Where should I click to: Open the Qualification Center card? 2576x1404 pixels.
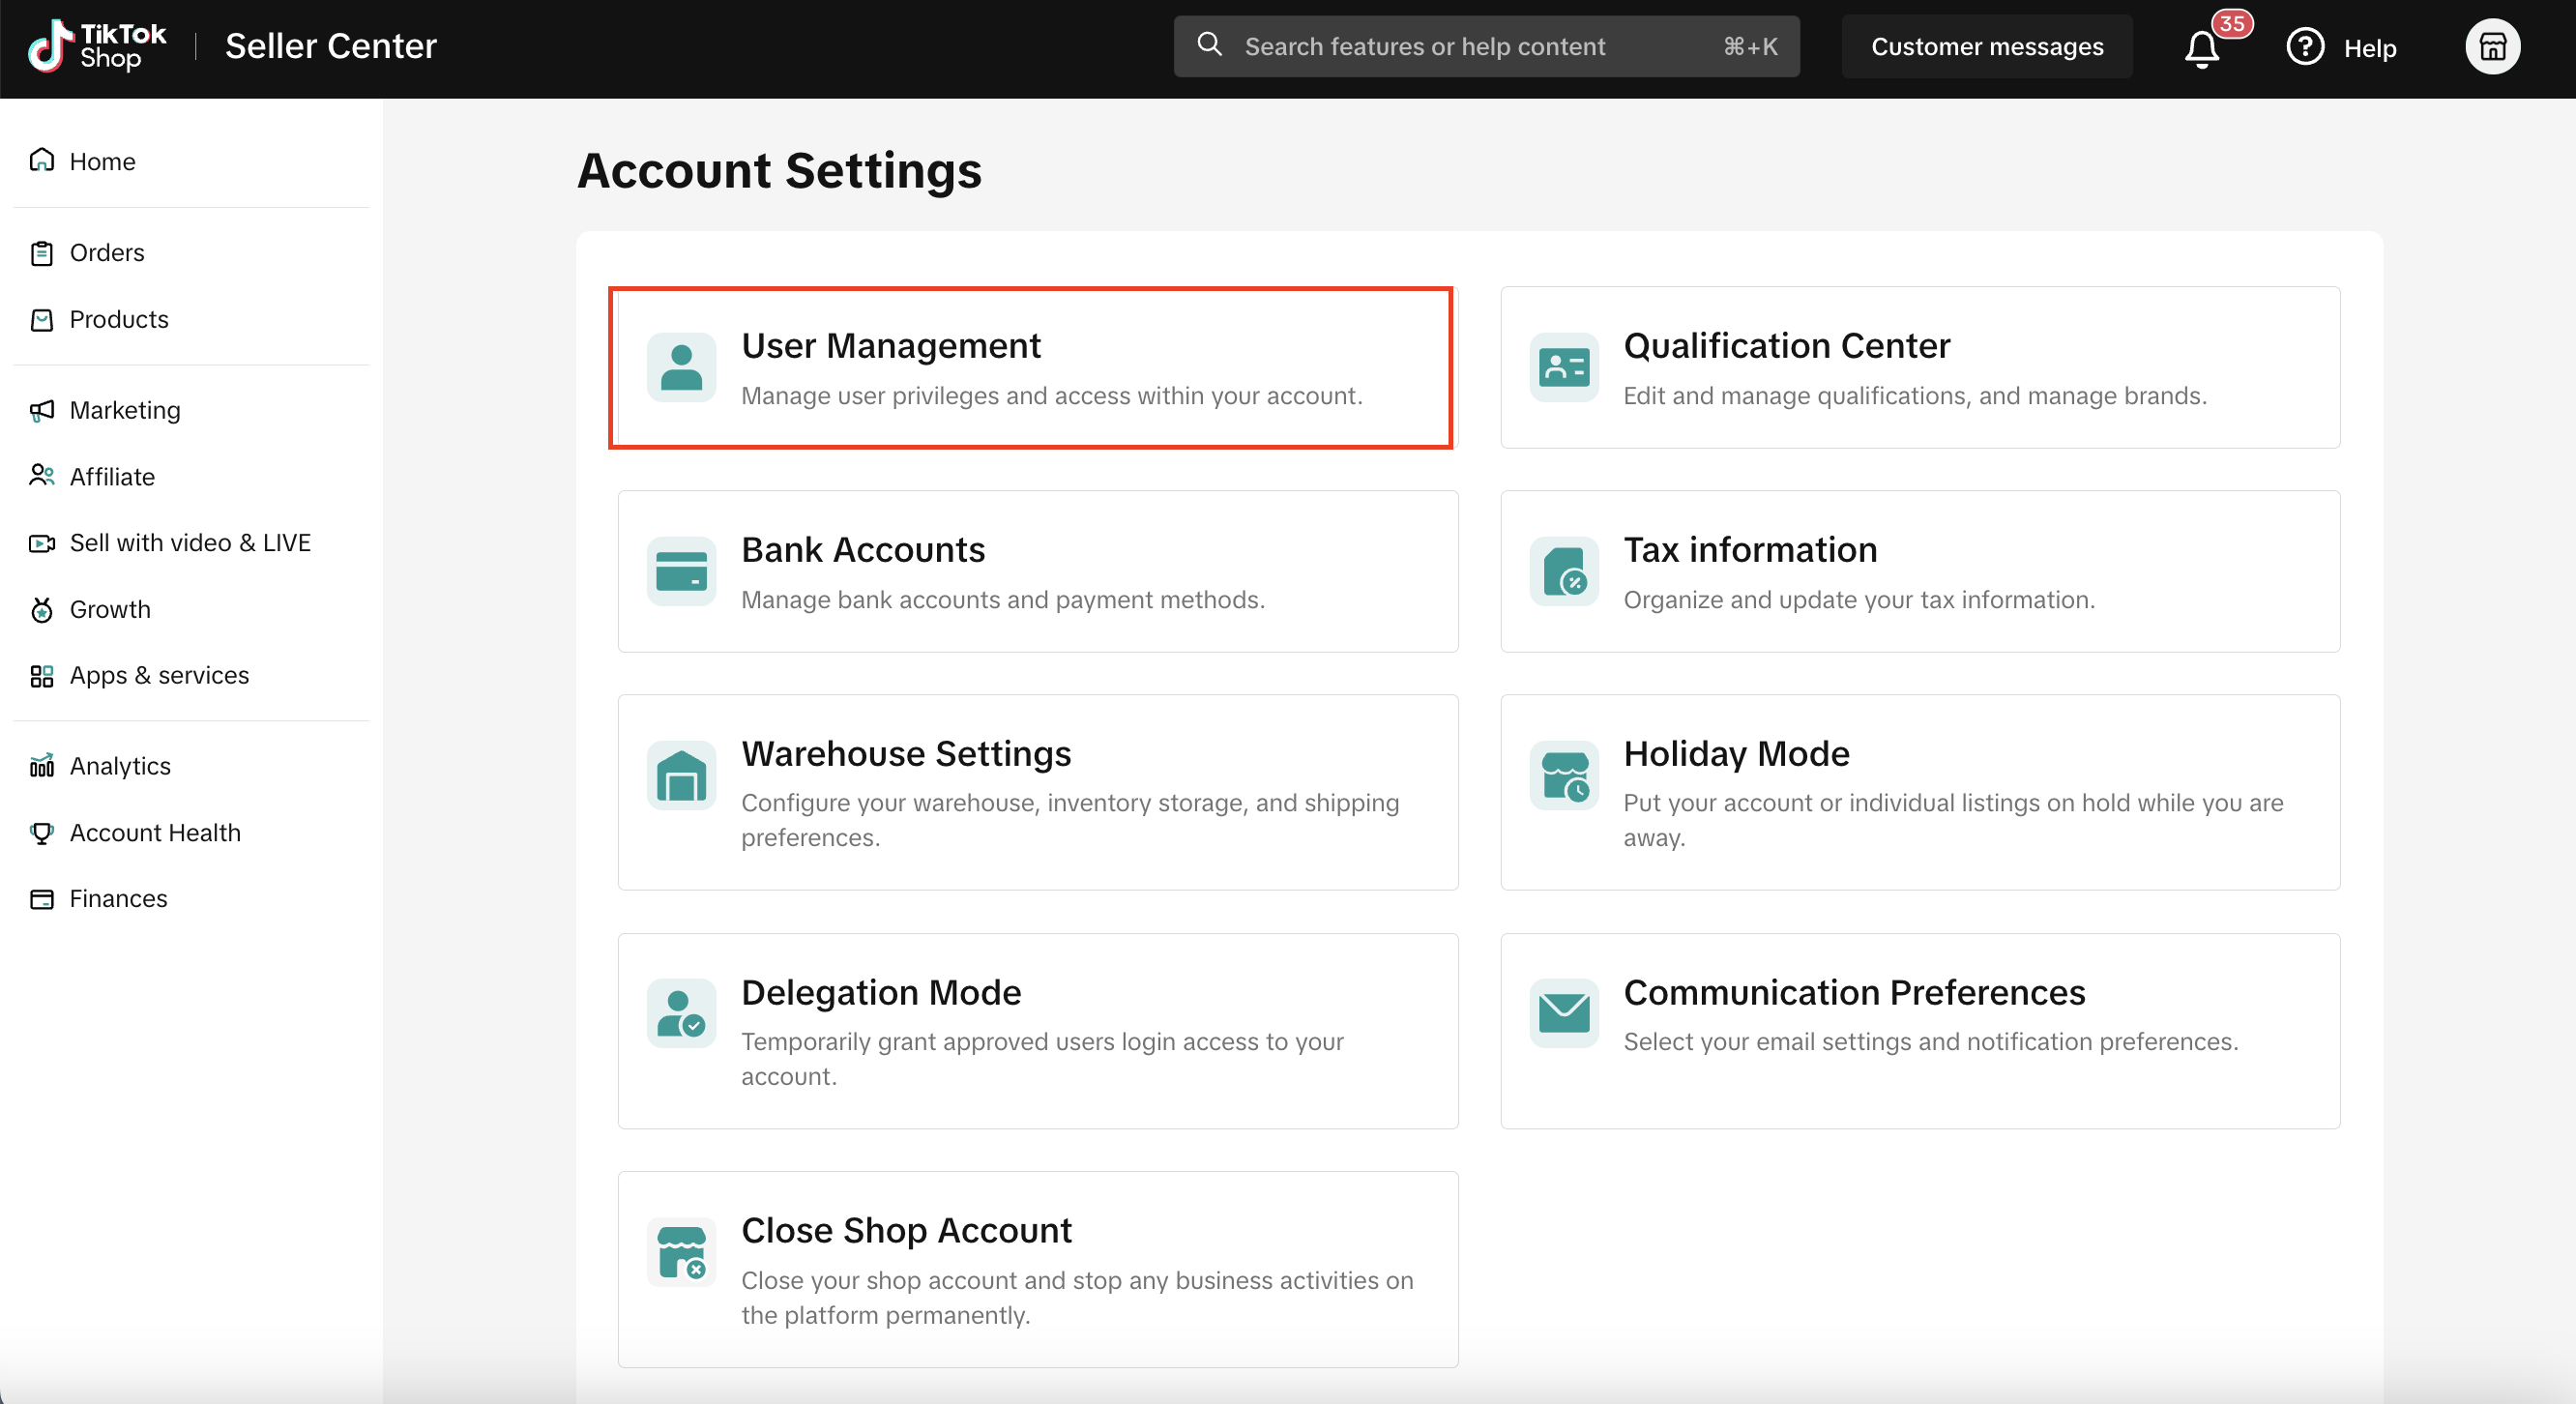[1919, 367]
